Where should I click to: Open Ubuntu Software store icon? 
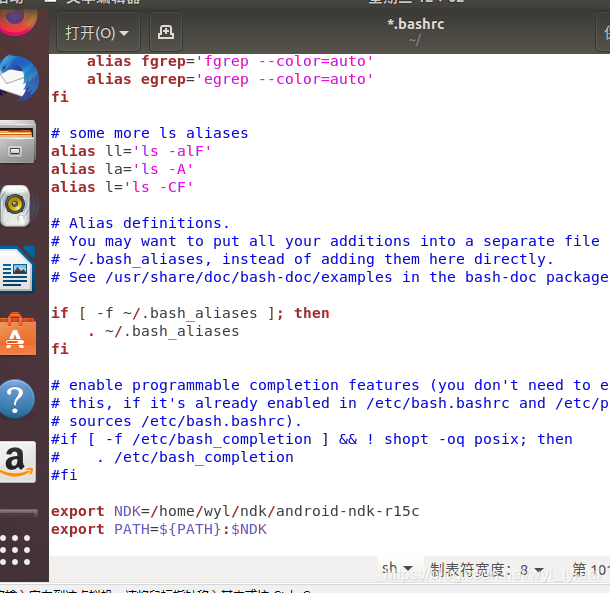pos(18,334)
